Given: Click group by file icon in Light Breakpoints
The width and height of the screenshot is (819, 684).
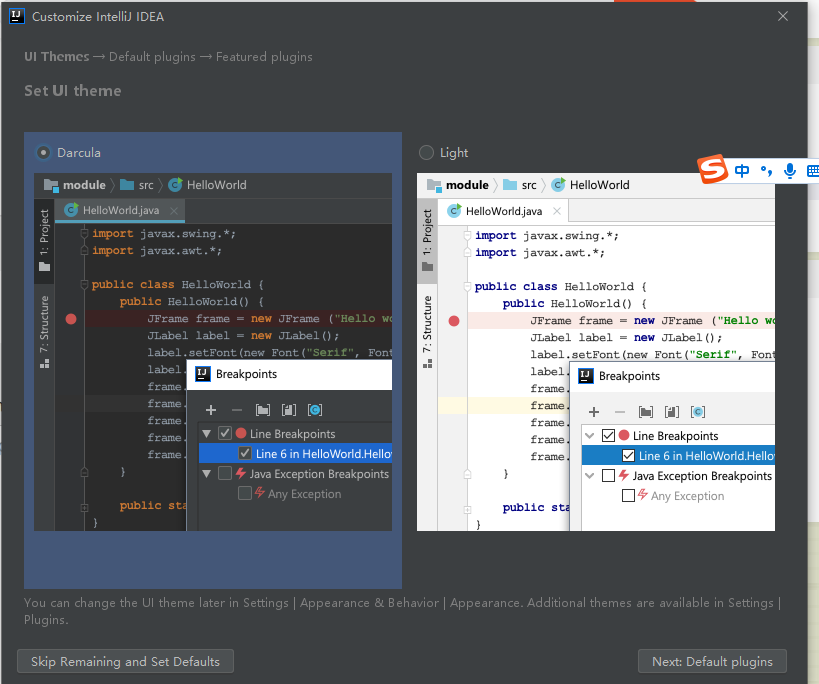Looking at the screenshot, I should pyautogui.click(x=672, y=412).
